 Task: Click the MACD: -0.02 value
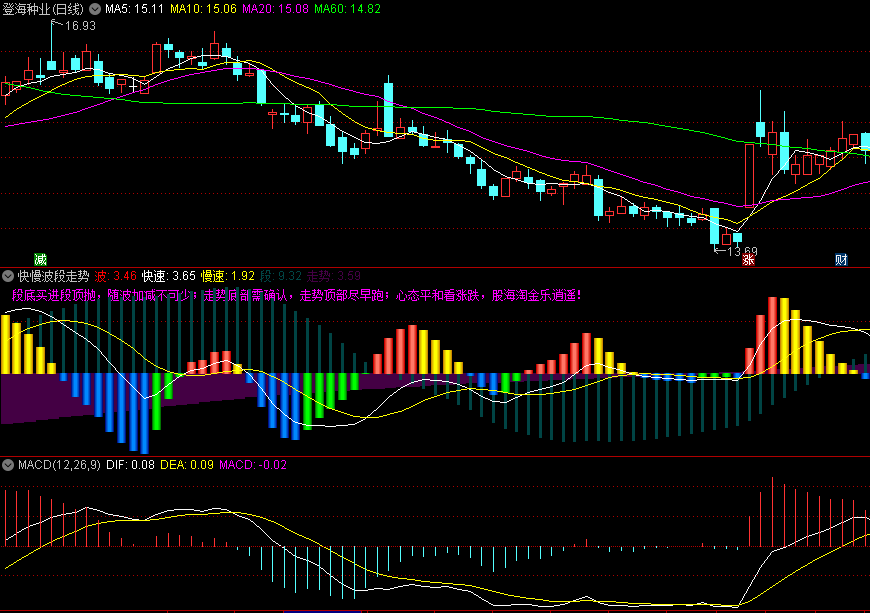[x=253, y=465]
